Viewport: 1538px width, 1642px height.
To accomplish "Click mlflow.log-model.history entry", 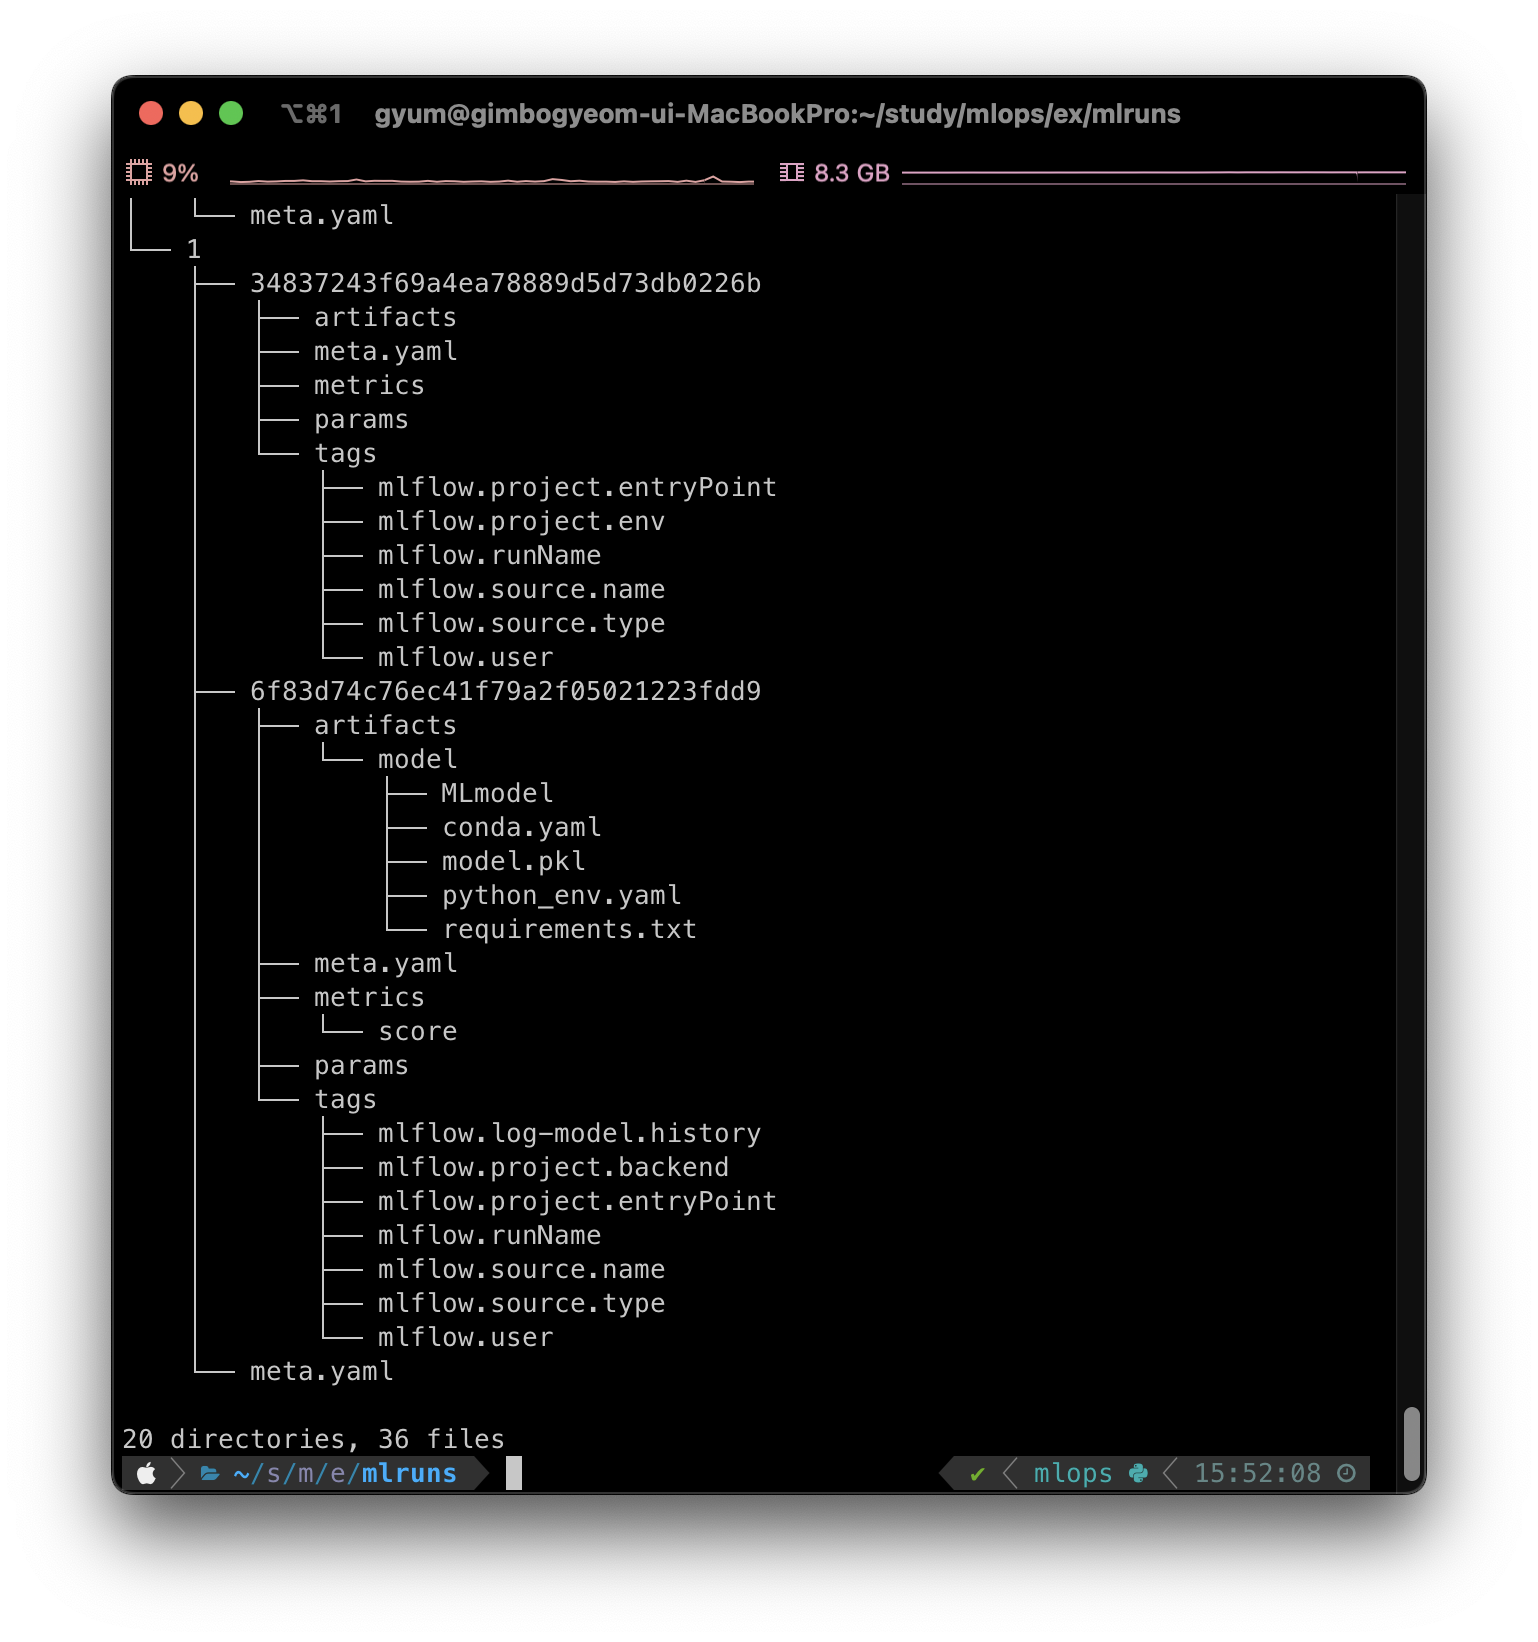I will pyautogui.click(x=570, y=1133).
